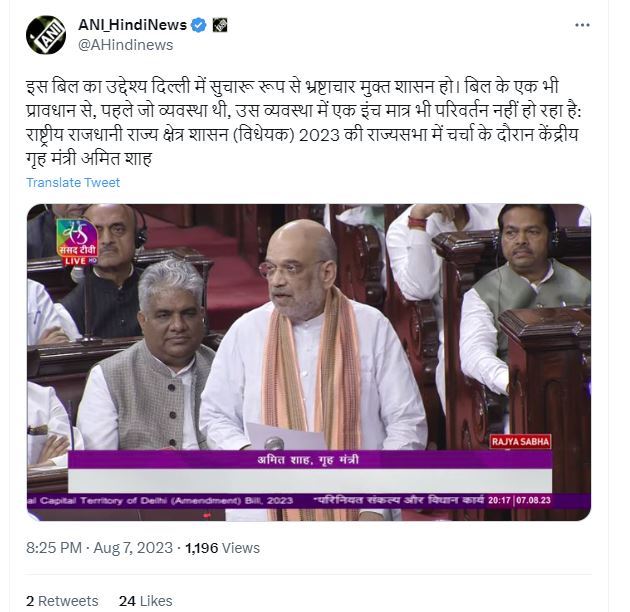
Task: Click the red LIVE HD badge
Action: pos(80,261)
